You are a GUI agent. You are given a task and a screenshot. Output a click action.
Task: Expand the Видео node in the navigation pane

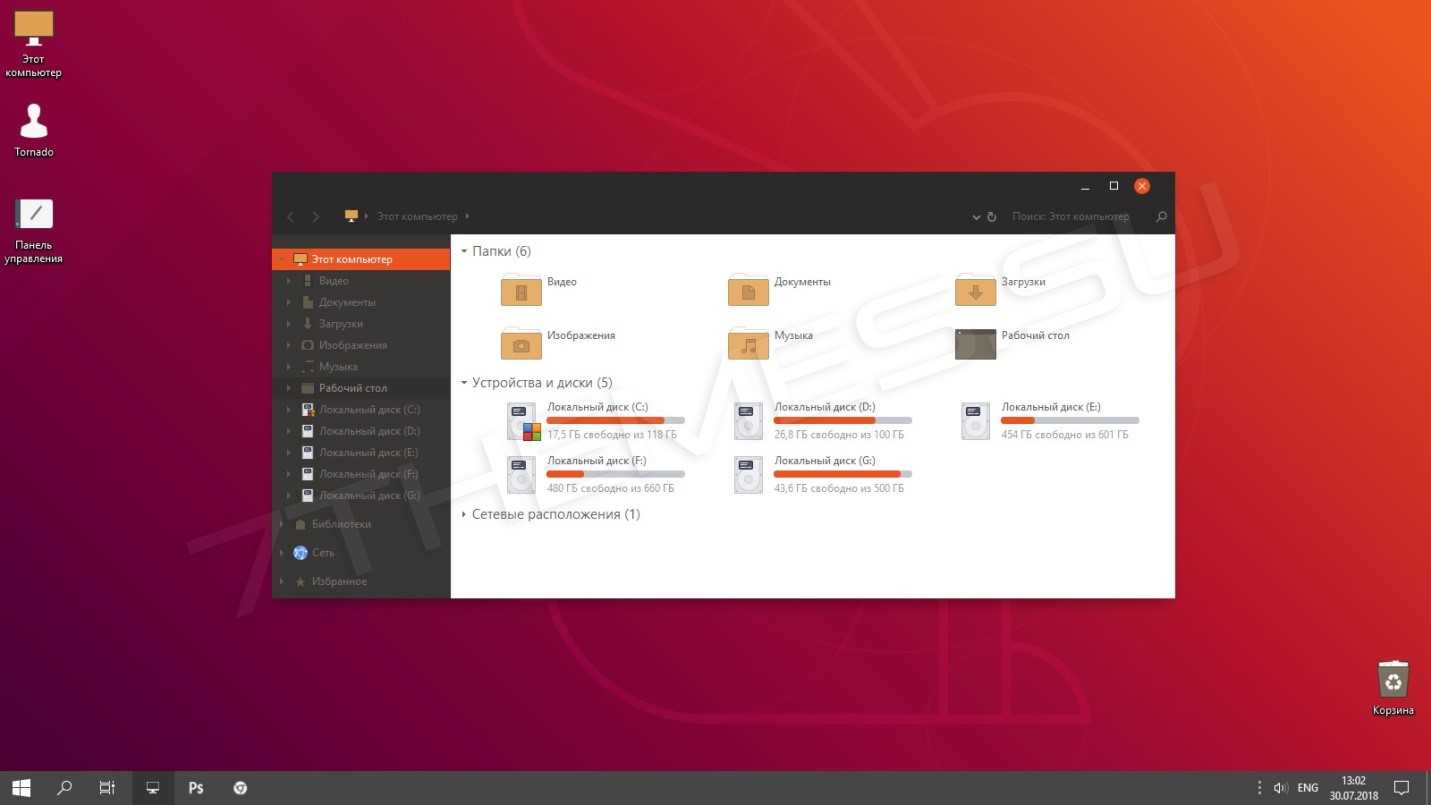click(x=289, y=281)
